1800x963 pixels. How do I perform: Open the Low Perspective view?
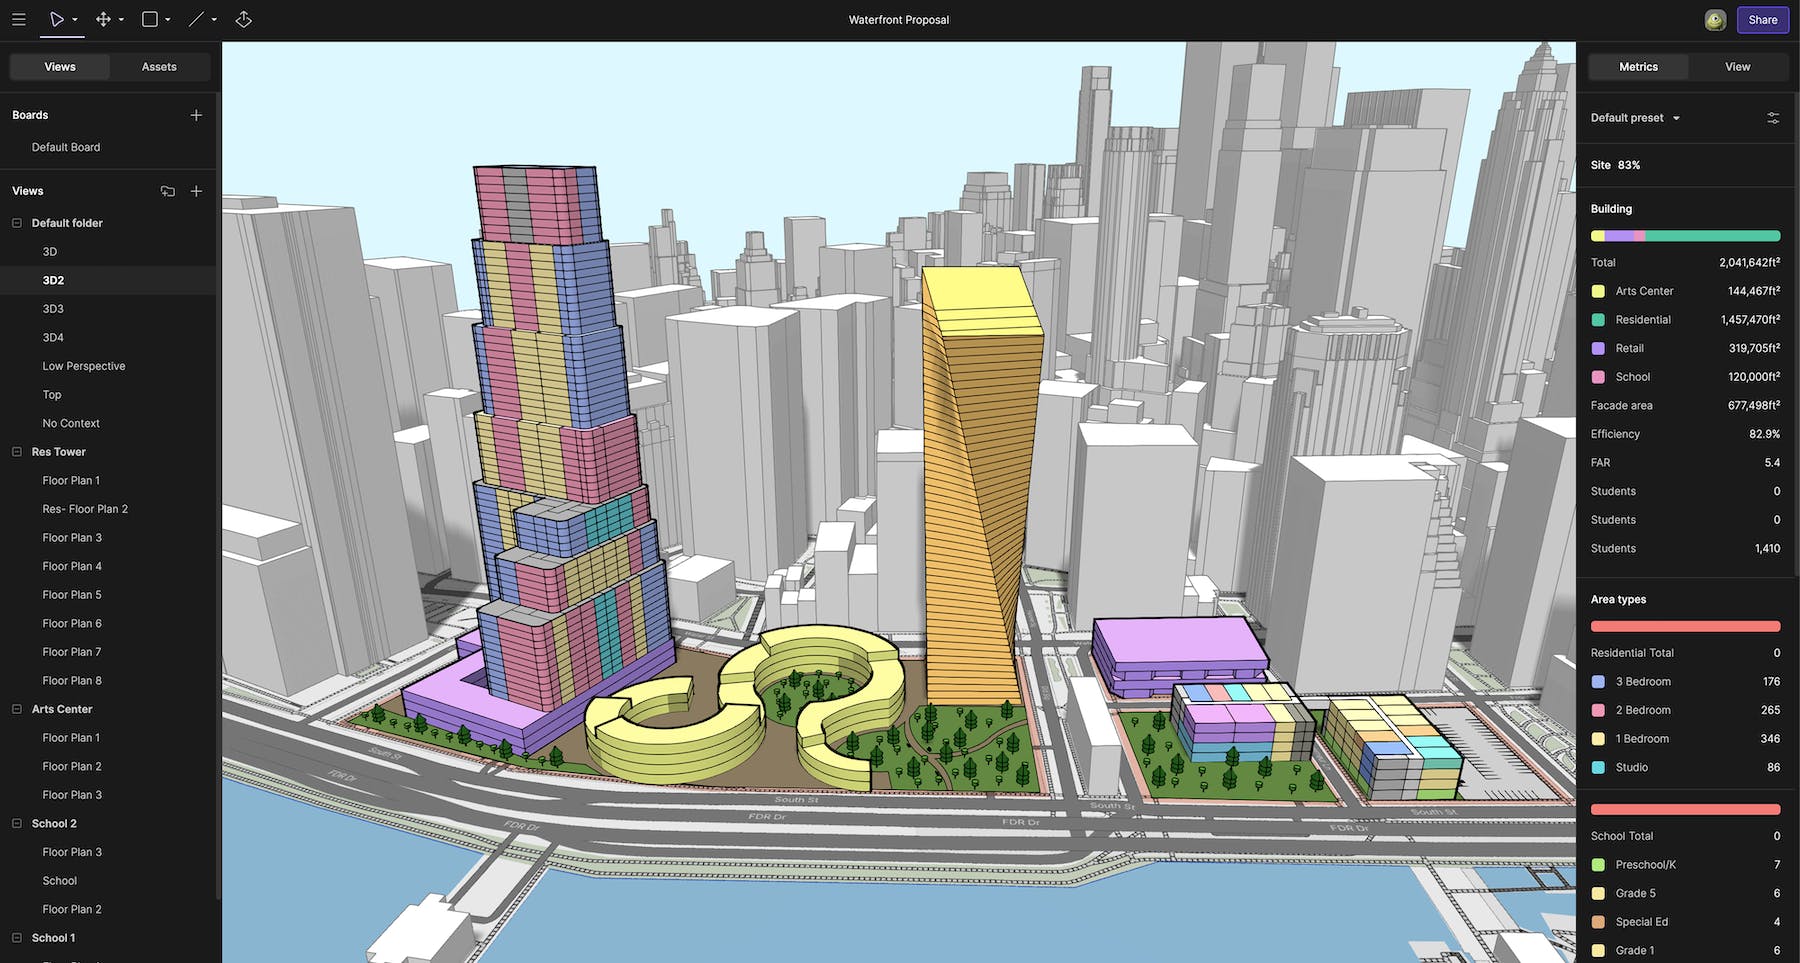[84, 365]
